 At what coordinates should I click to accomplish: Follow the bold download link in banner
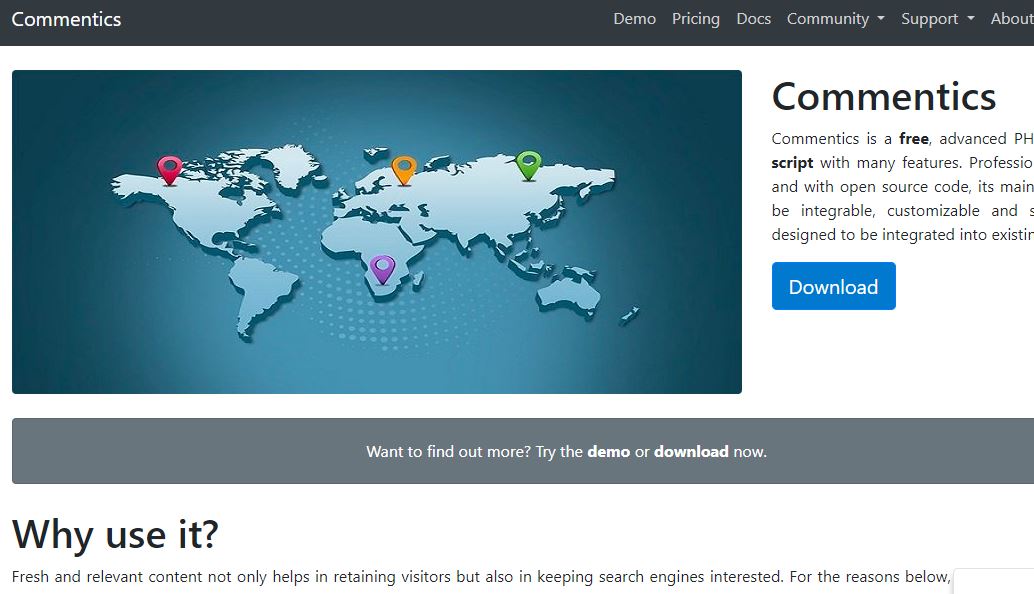click(x=691, y=452)
